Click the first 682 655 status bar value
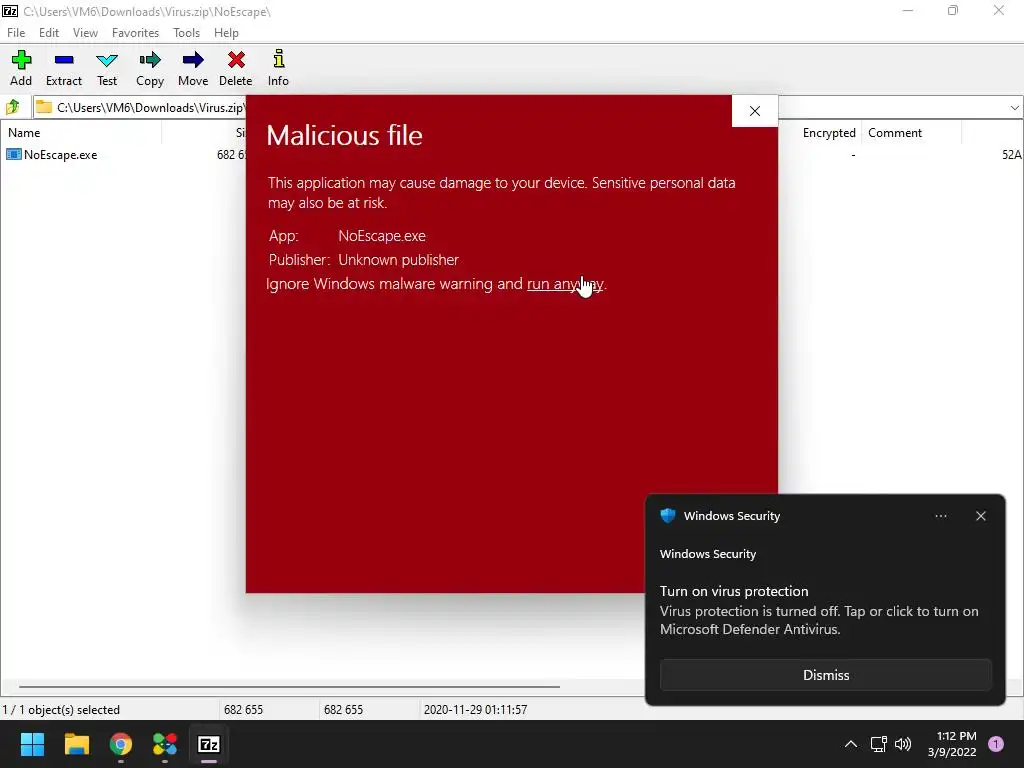This screenshot has width=1024, height=768. [243, 709]
